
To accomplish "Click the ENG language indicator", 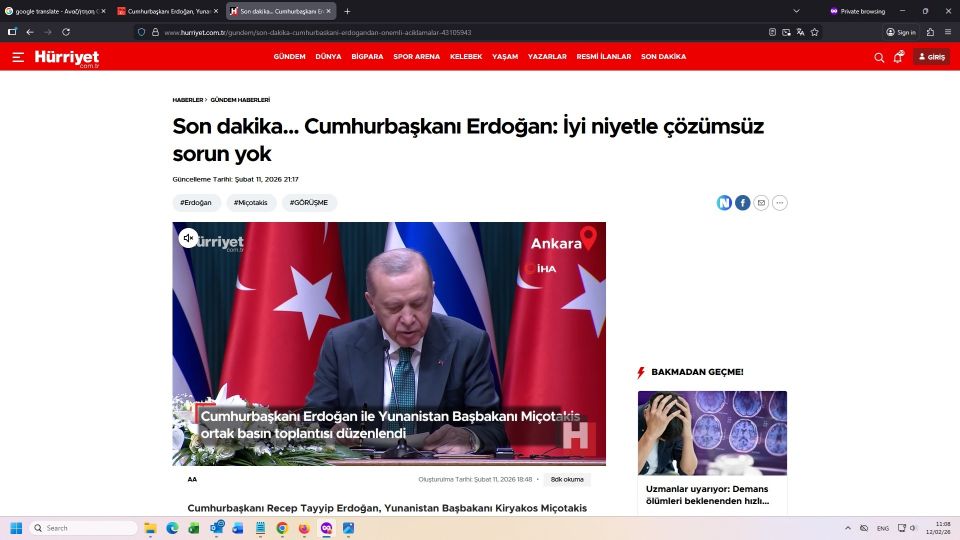I will pyautogui.click(x=882, y=528).
